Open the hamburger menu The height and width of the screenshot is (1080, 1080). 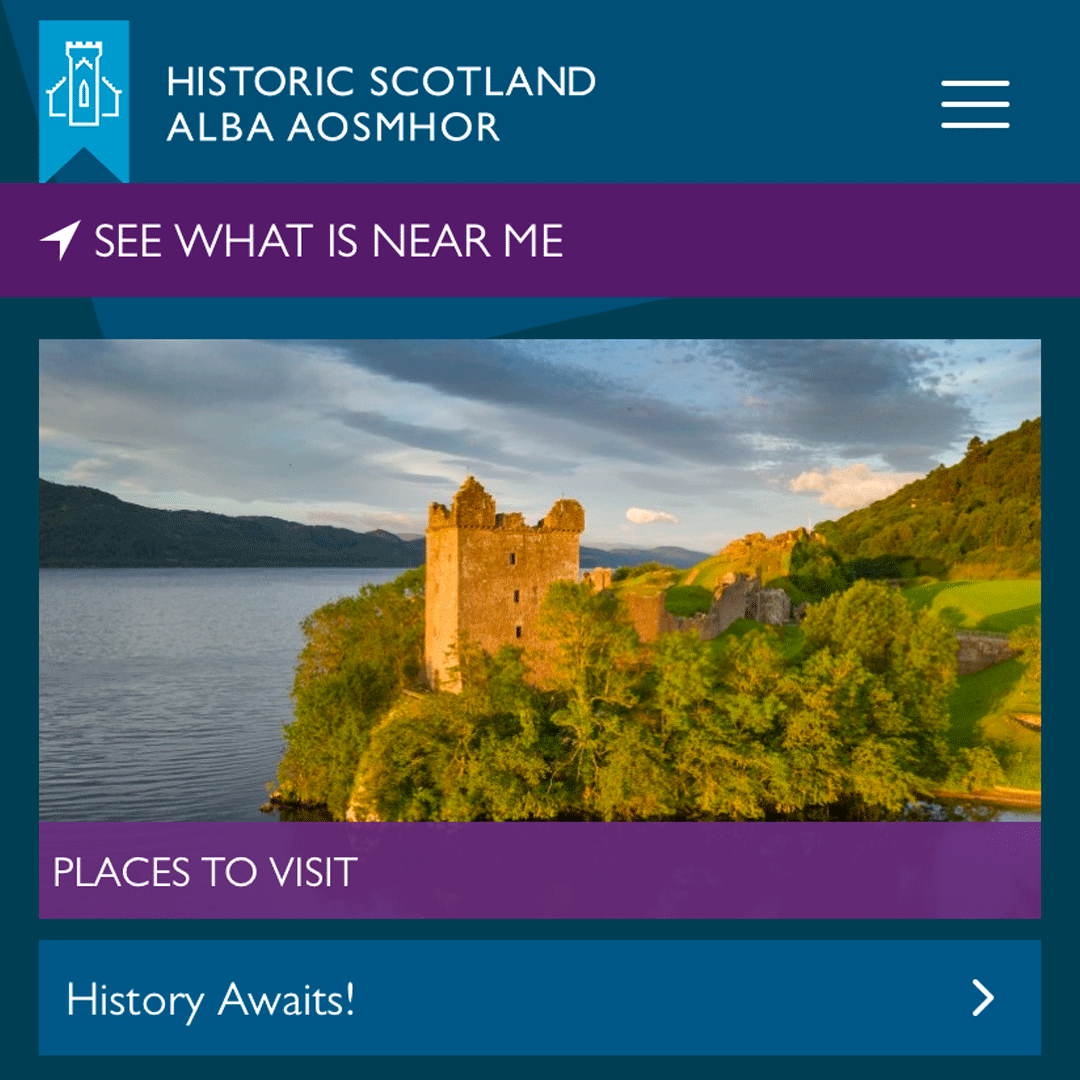[x=975, y=104]
